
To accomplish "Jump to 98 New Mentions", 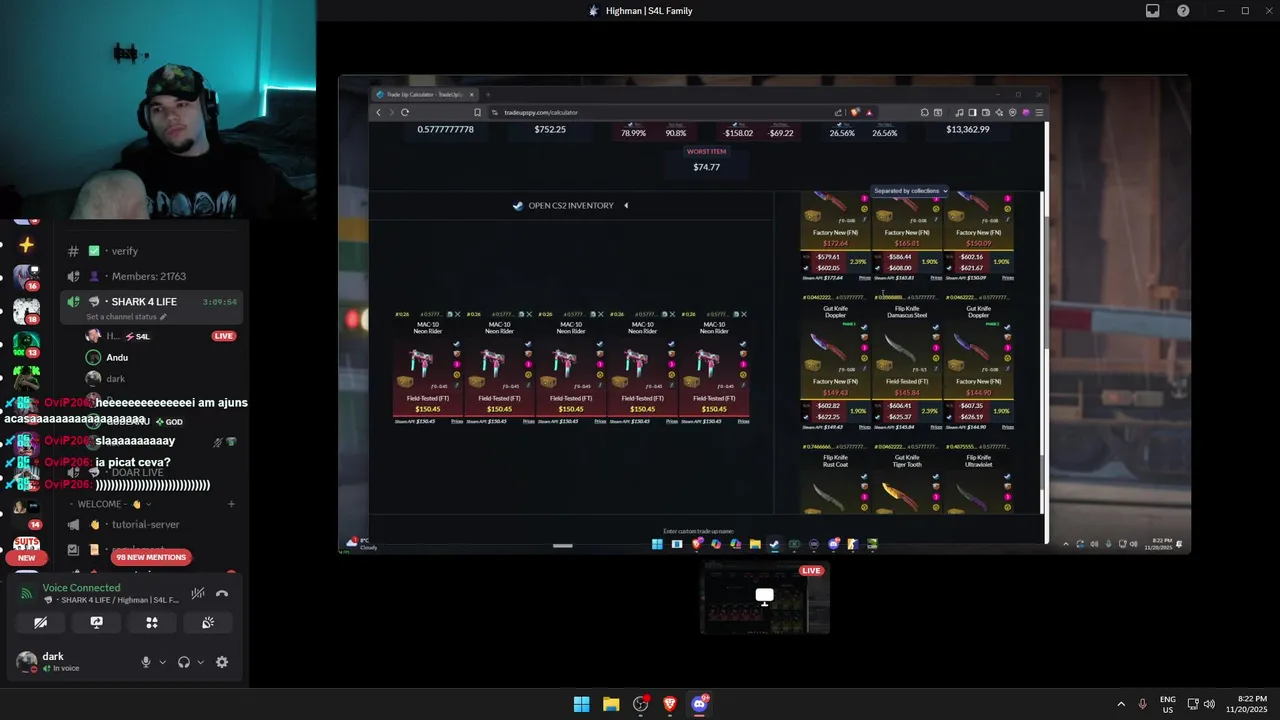I will click(x=151, y=557).
